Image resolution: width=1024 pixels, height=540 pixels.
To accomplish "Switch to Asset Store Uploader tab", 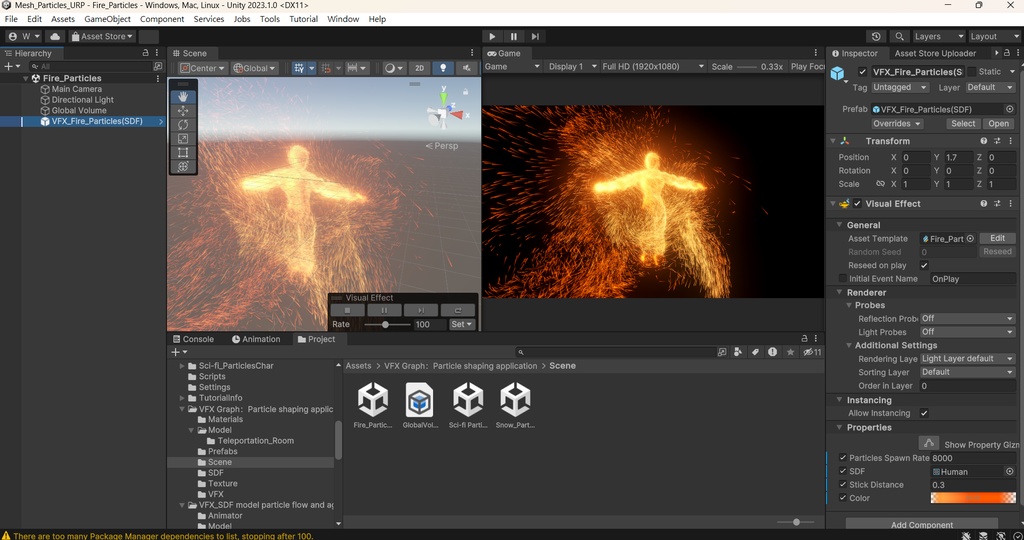I will pos(935,54).
